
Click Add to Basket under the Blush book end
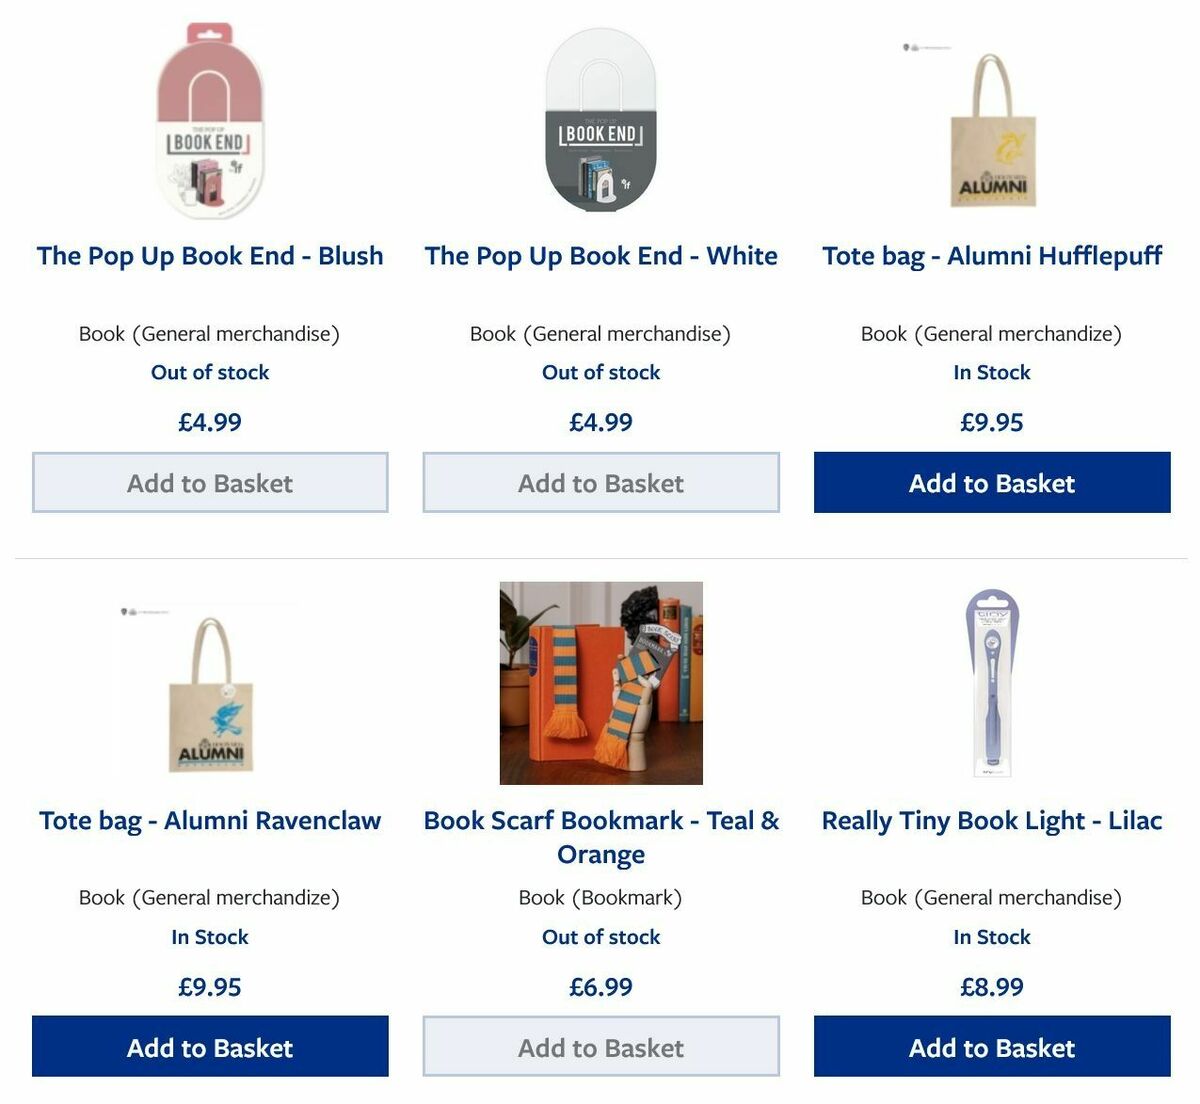click(x=209, y=483)
